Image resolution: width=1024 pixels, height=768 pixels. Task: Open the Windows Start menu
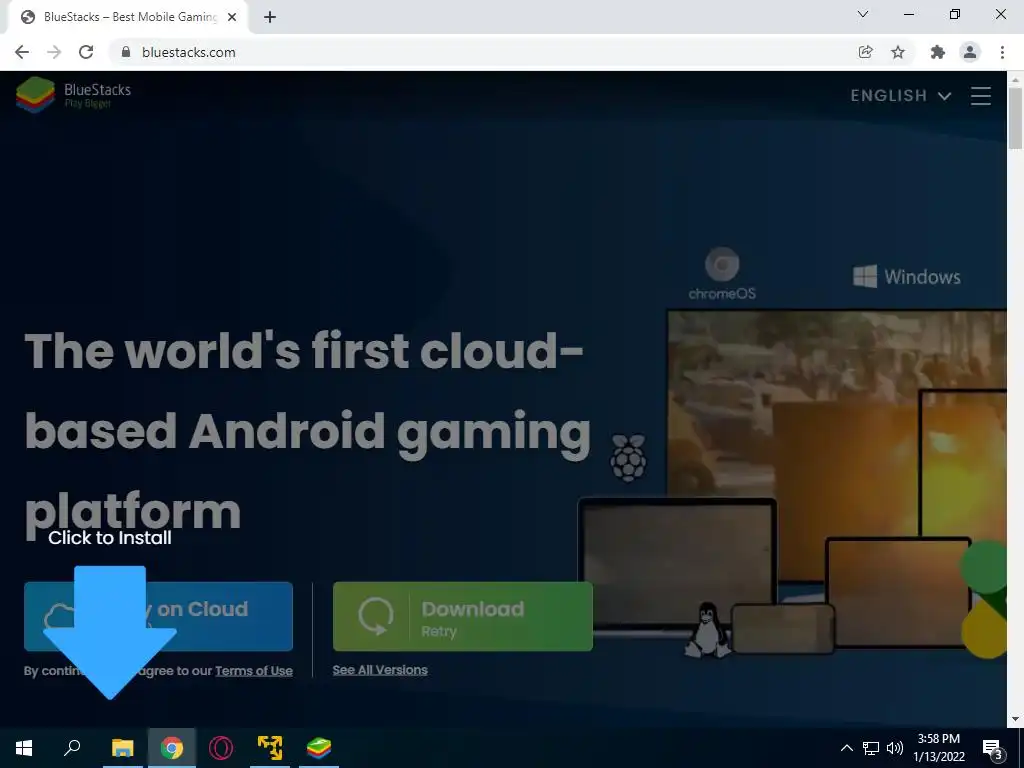24,748
